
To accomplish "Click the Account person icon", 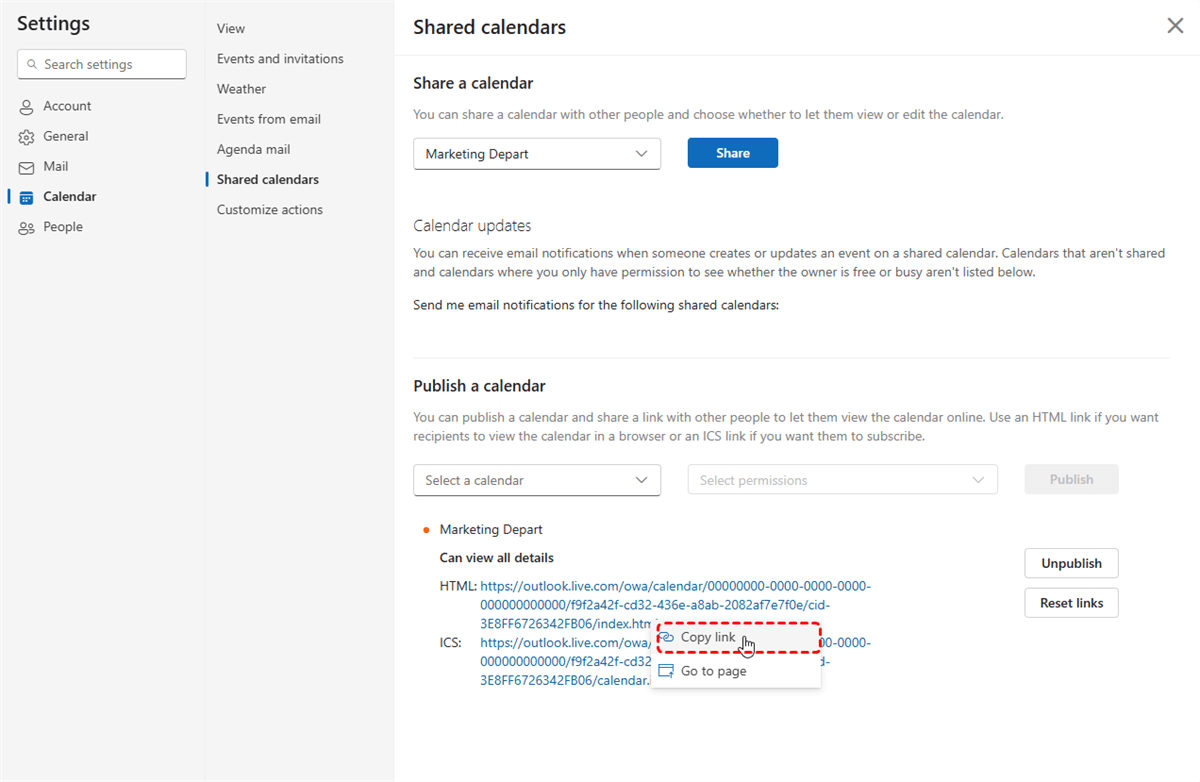I will (x=27, y=107).
